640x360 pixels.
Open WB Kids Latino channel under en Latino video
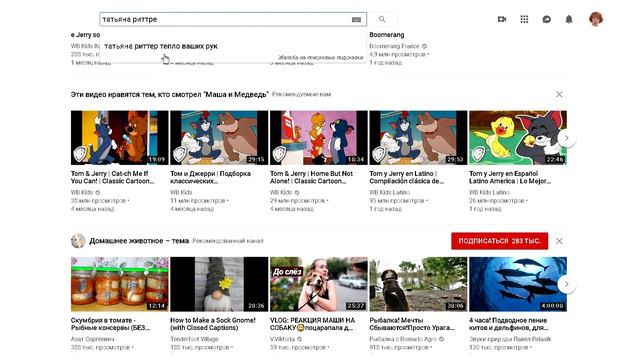pos(389,192)
